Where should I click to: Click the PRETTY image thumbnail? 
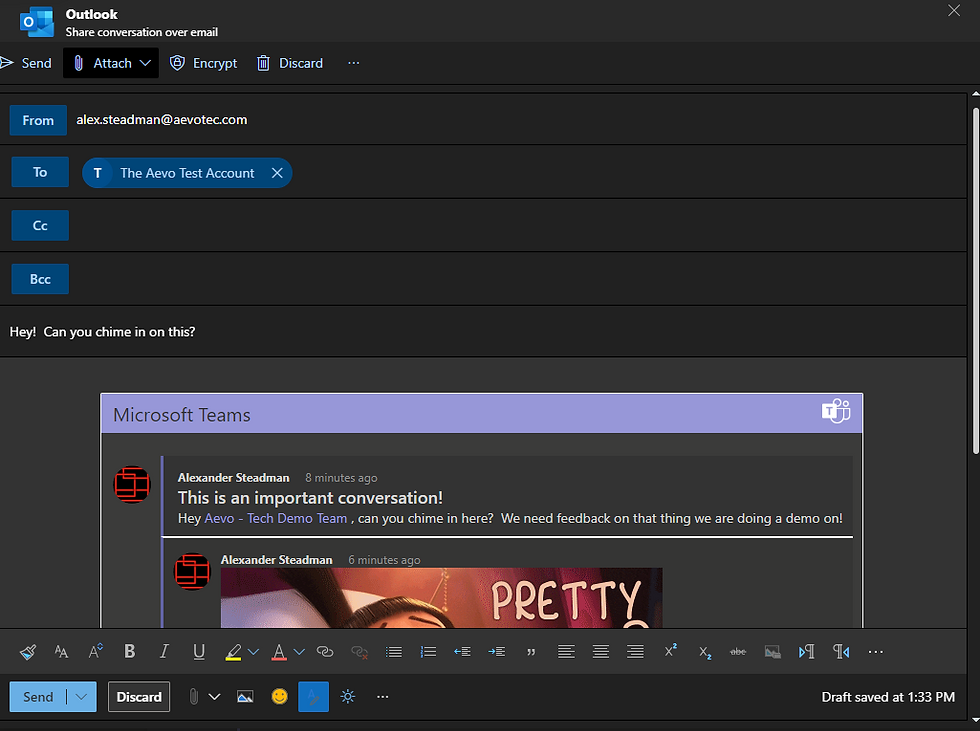click(441, 598)
